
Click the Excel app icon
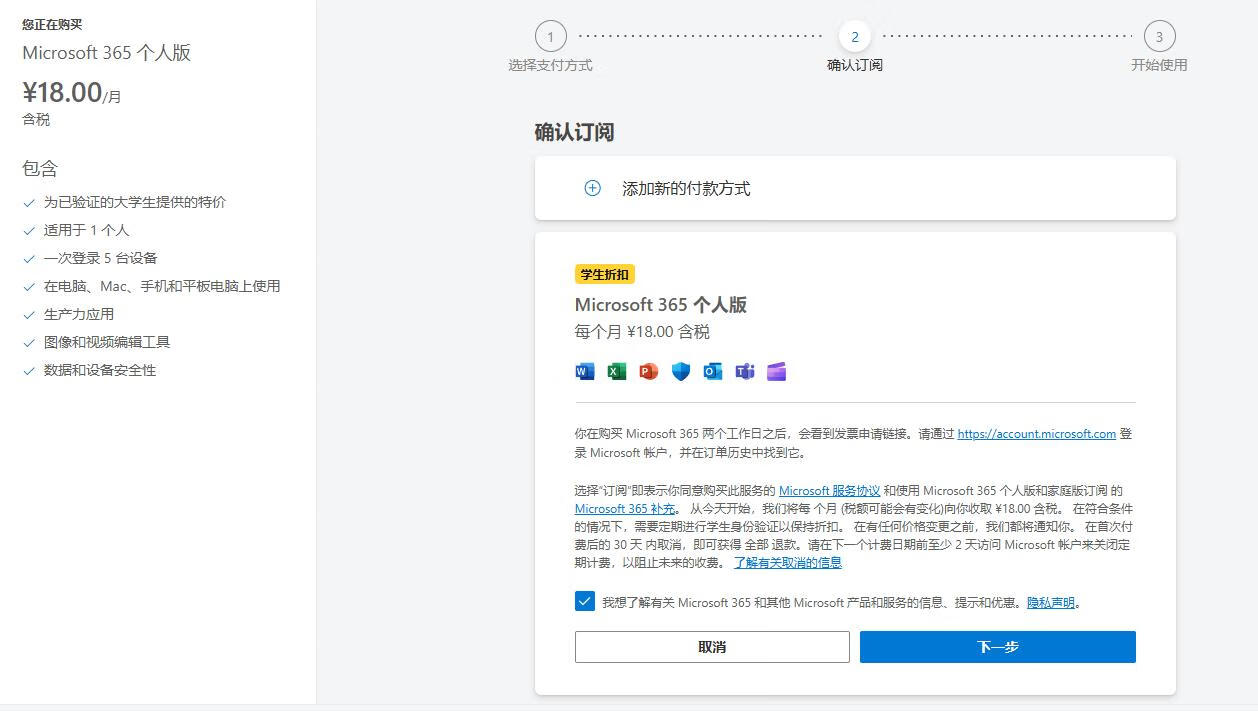tap(617, 372)
